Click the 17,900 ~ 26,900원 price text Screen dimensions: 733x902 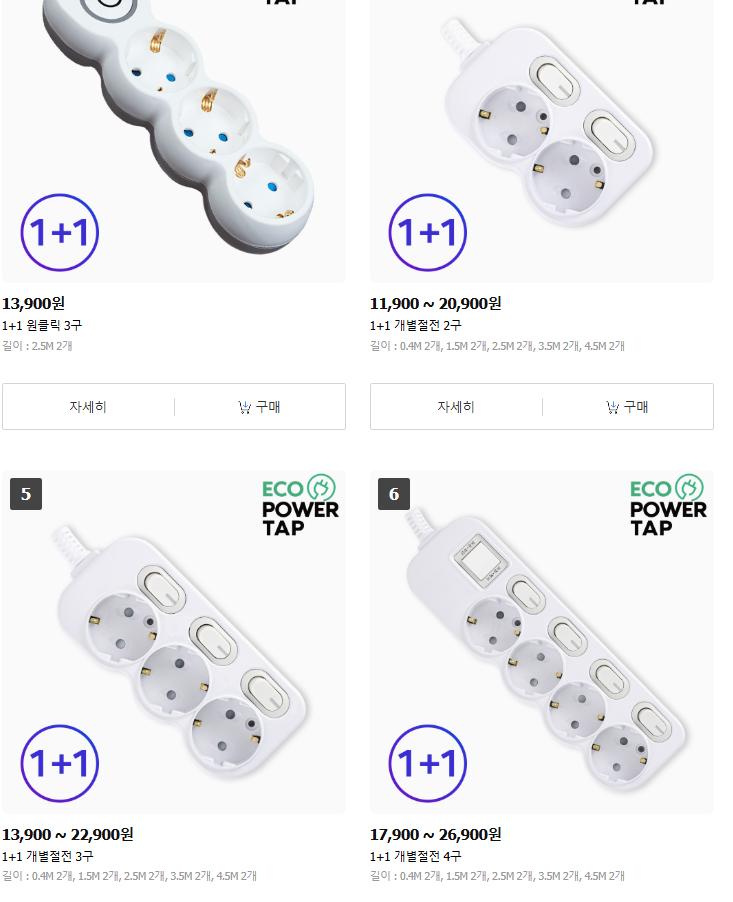(x=435, y=834)
